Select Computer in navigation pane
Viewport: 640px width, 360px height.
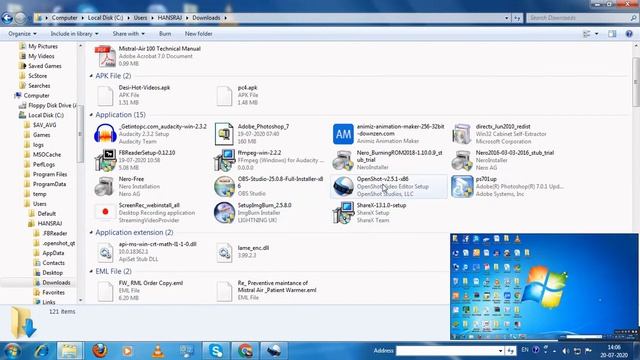pyautogui.click(x=36, y=96)
